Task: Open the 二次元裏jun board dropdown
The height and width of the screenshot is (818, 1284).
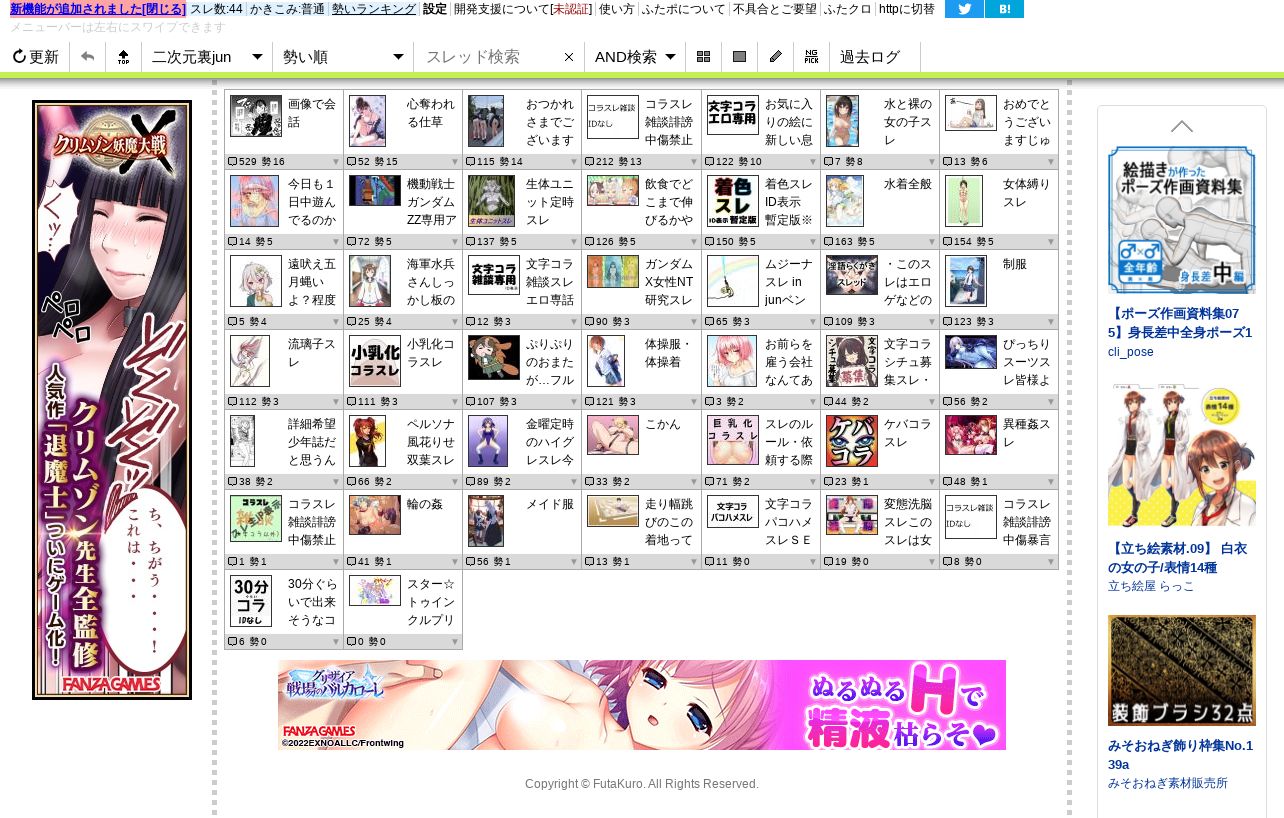Action: (207, 57)
